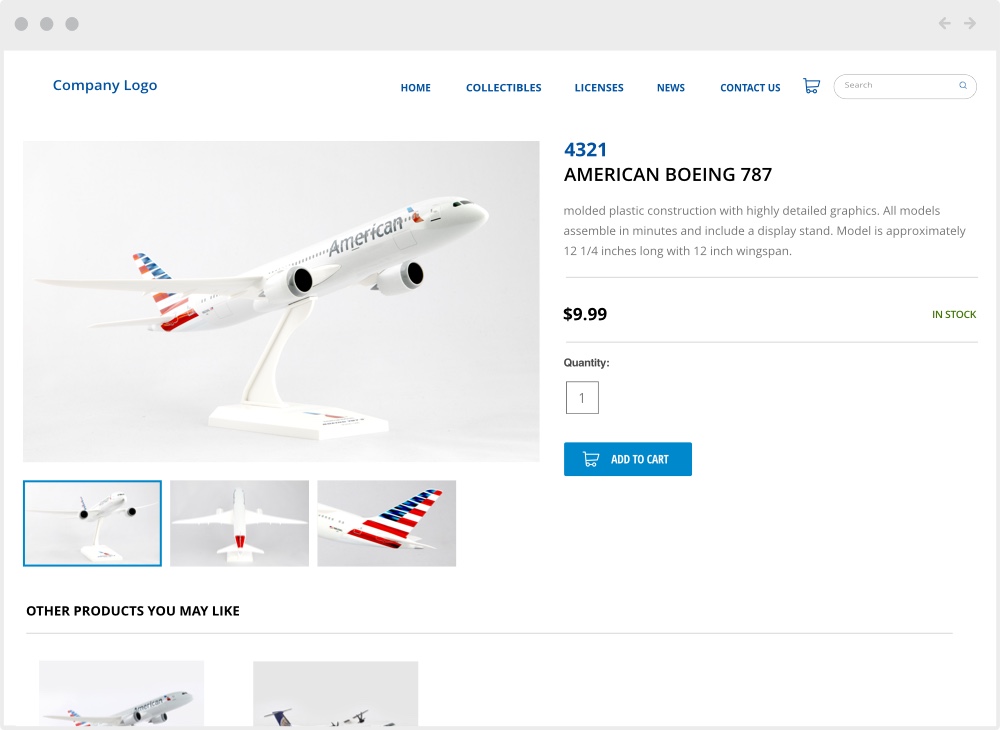Go to the Home menu item
Image resolution: width=1000 pixels, height=730 pixels.
(415, 88)
